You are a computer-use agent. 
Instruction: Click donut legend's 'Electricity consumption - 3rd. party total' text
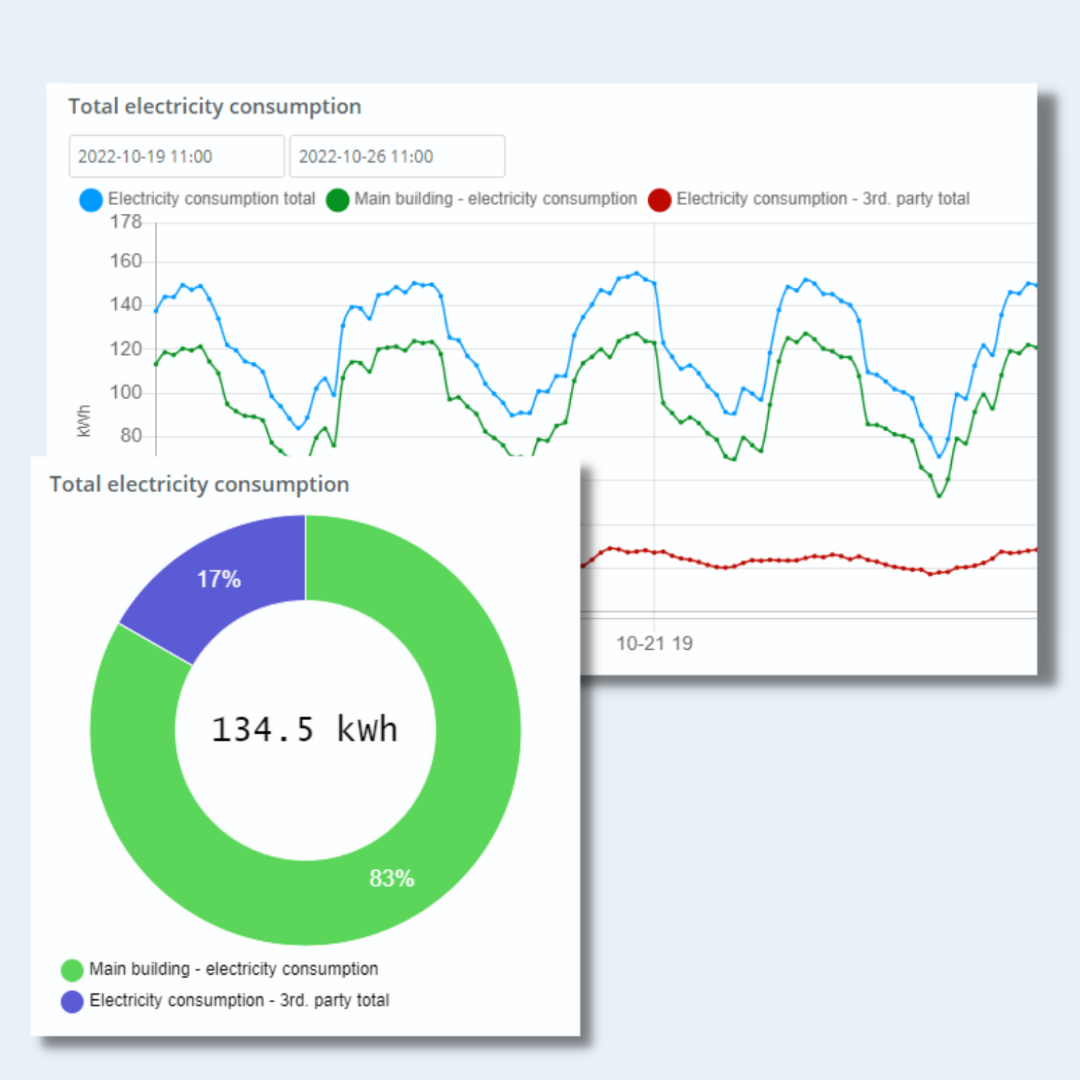(x=239, y=1000)
